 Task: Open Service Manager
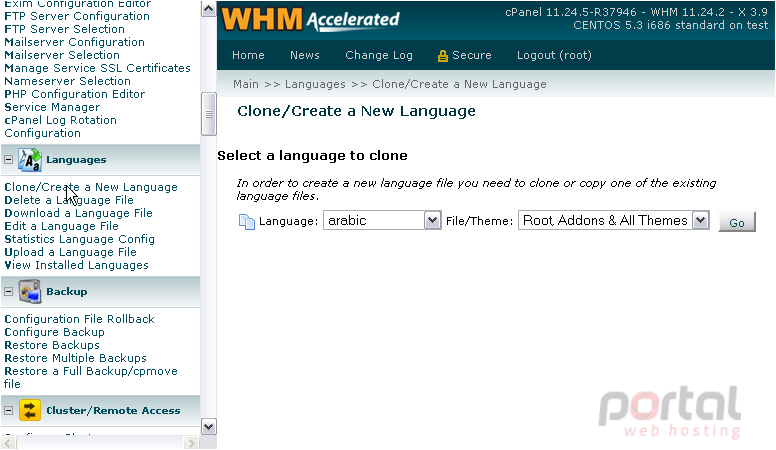[x=52, y=107]
